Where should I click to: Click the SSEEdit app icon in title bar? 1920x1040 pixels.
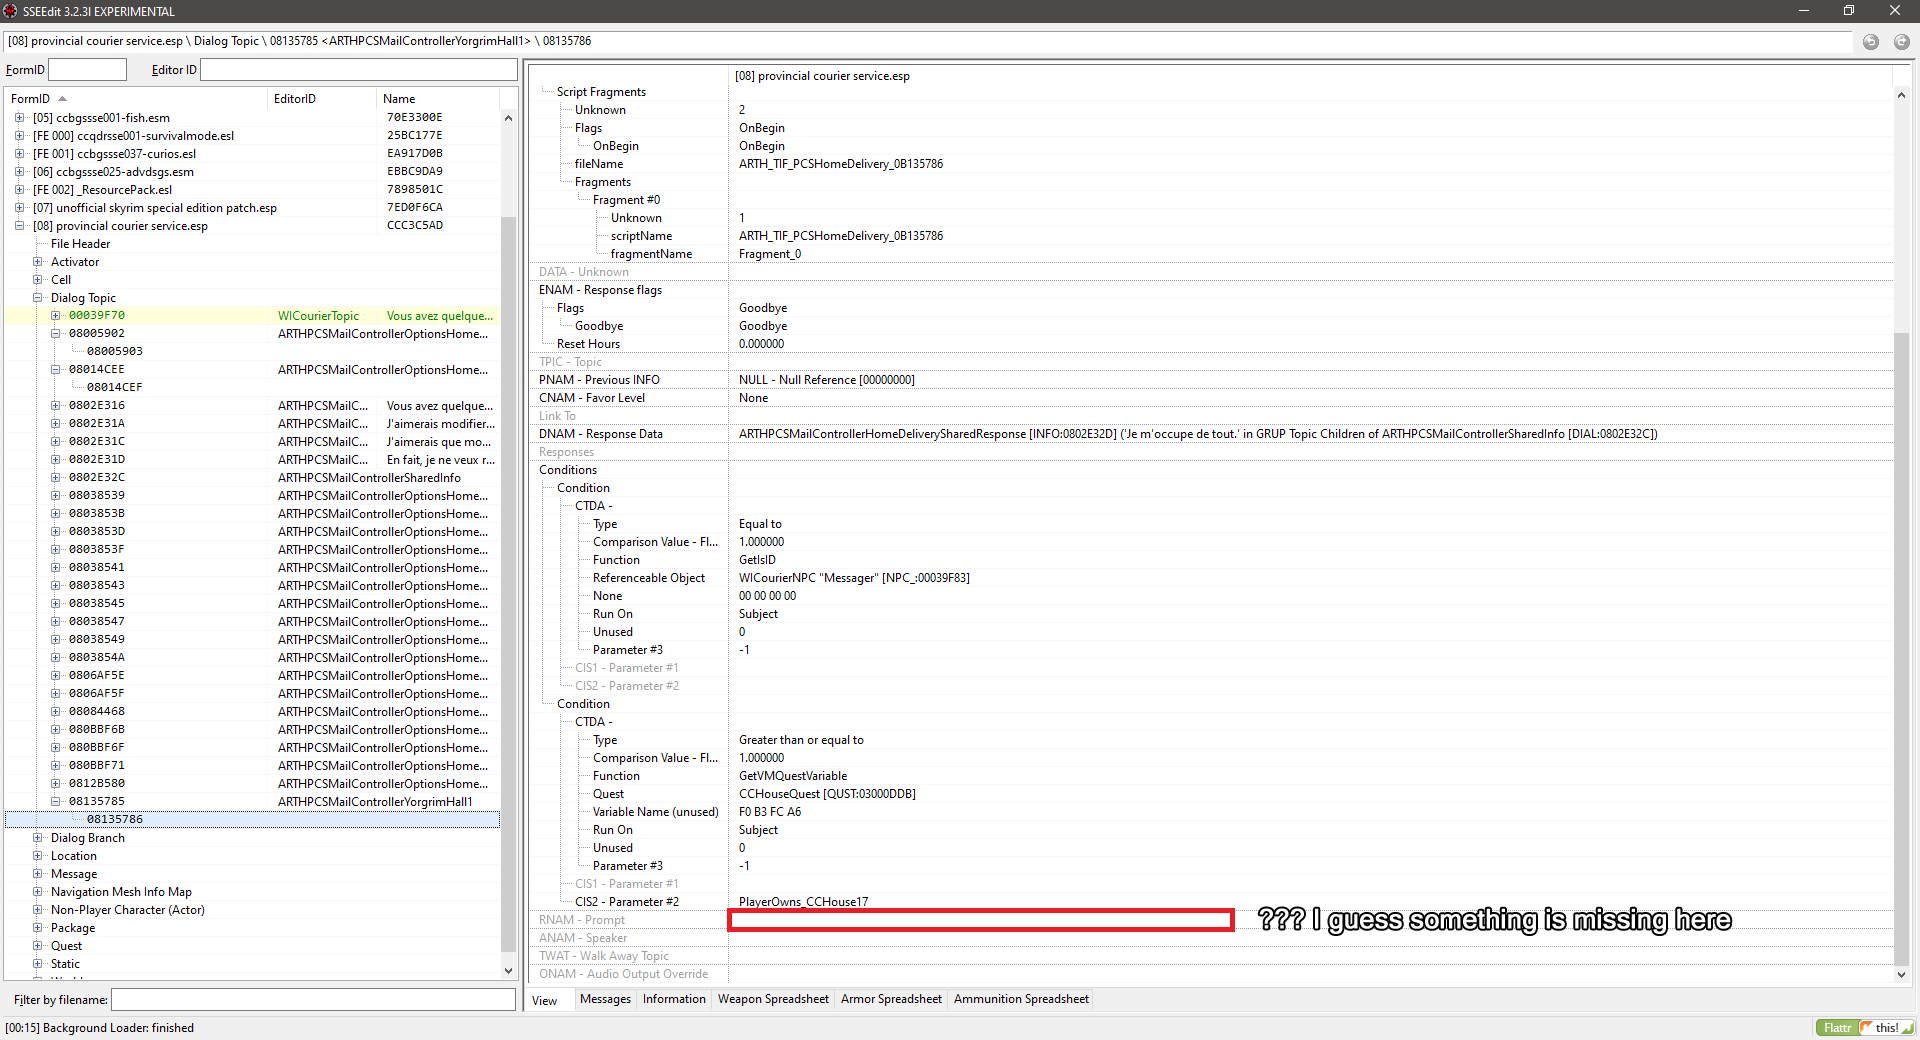pos(10,11)
